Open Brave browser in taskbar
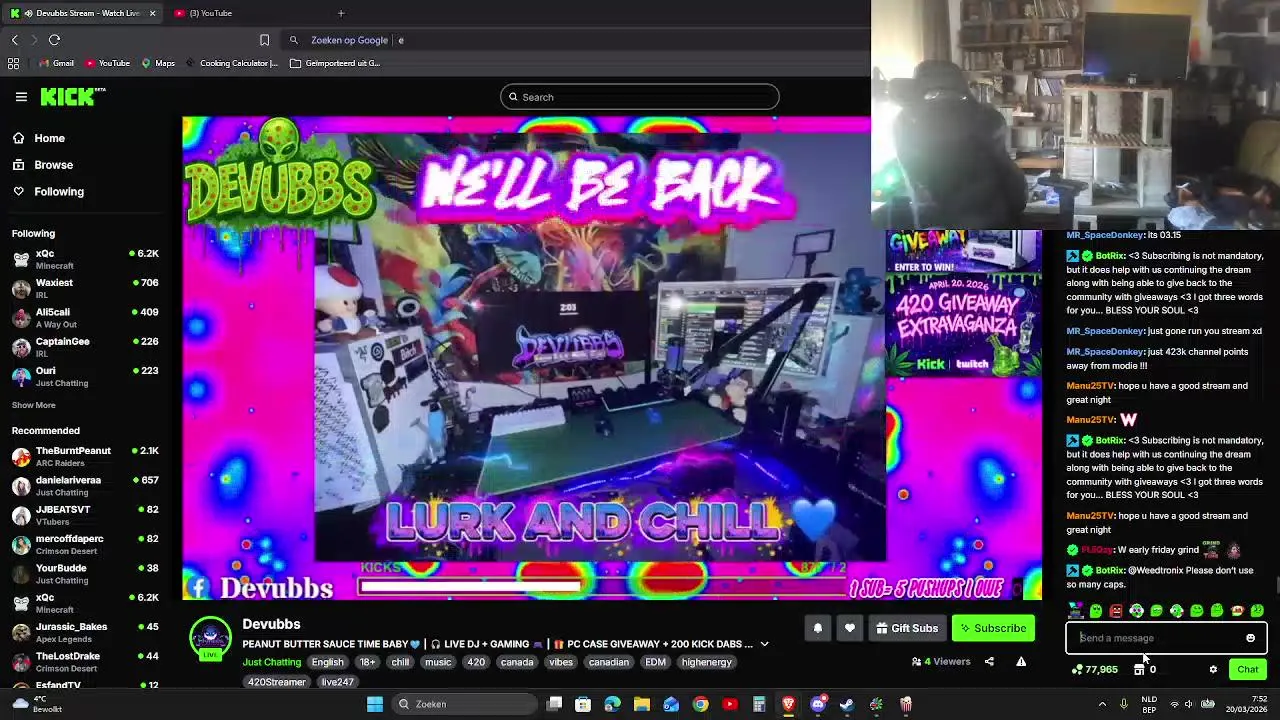The width and height of the screenshot is (1280, 720). [x=788, y=704]
